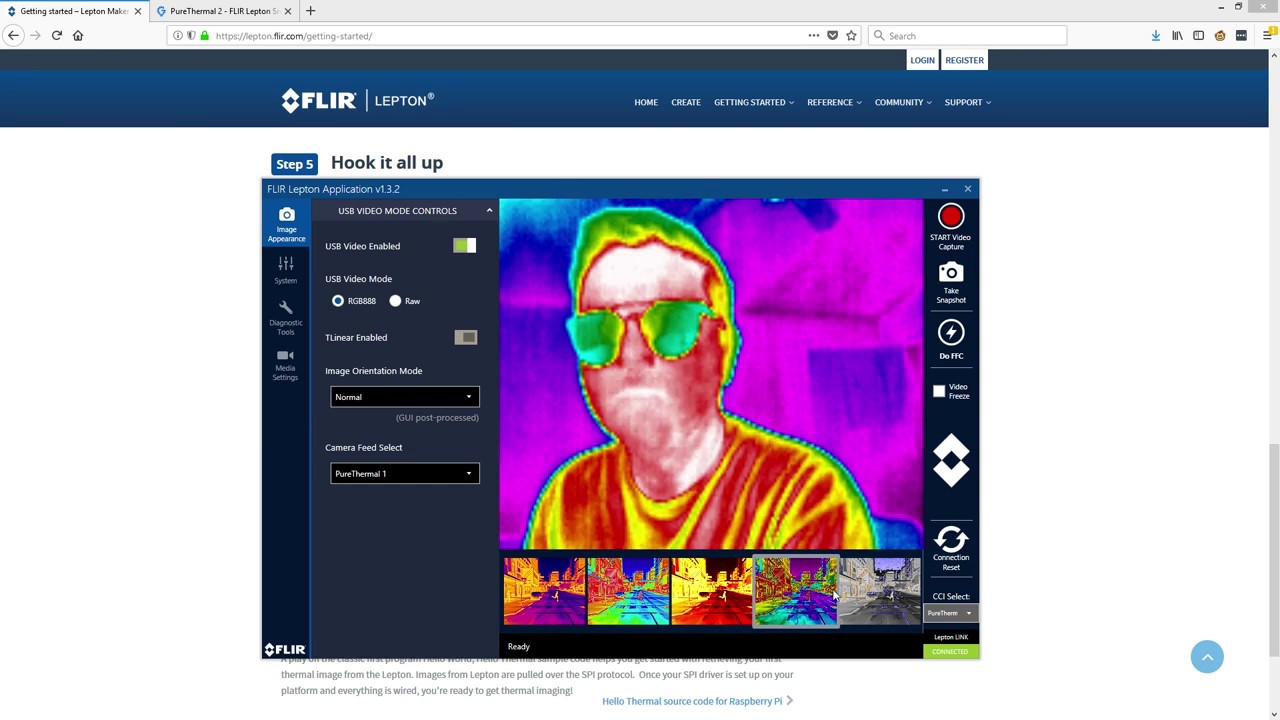This screenshot has height=720, width=1280.
Task: Close the Getting started tab
Action: coord(138,11)
